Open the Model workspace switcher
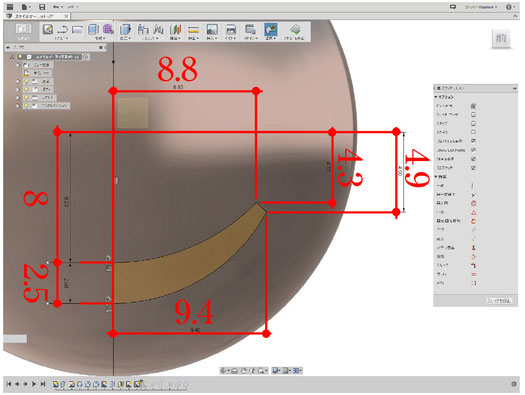525x395 pixels. click(x=23, y=31)
